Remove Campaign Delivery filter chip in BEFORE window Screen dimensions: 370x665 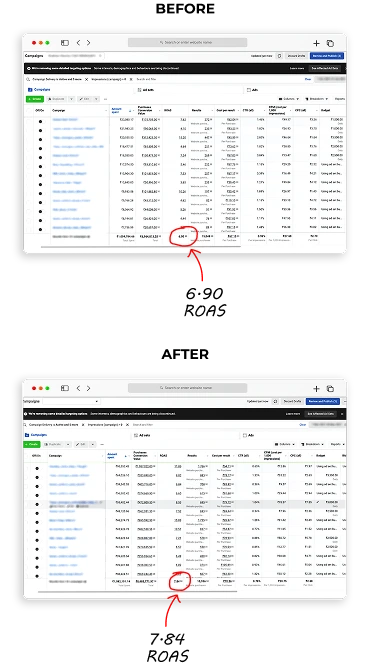(x=87, y=79)
